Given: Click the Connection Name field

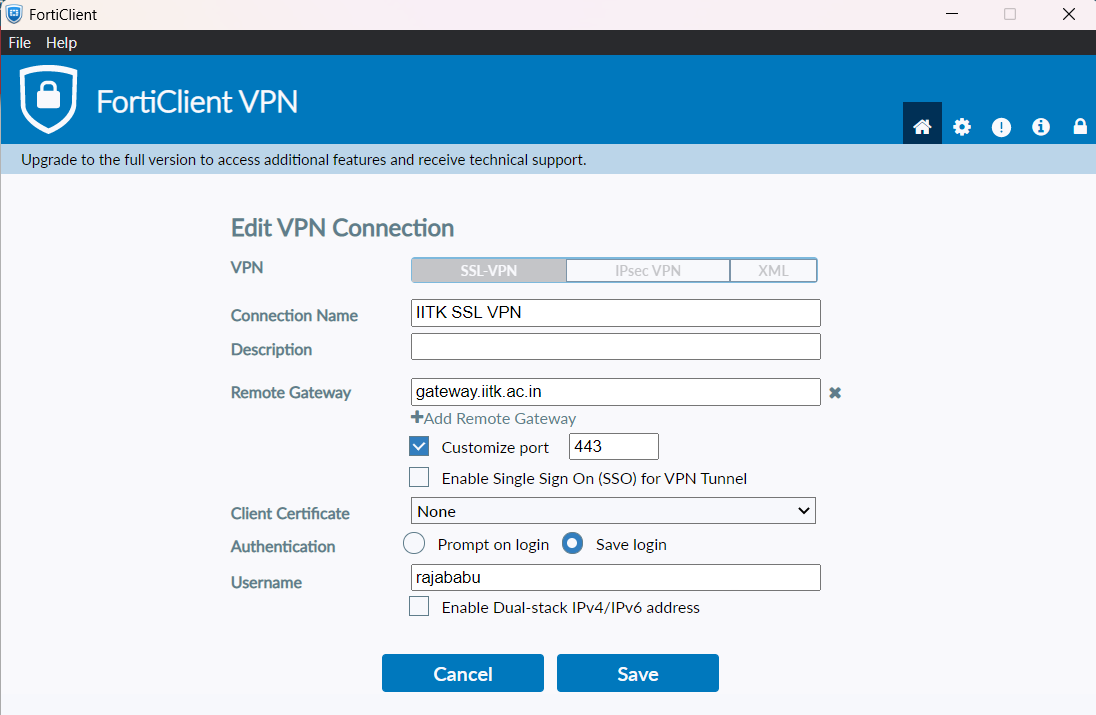Looking at the screenshot, I should pos(616,313).
